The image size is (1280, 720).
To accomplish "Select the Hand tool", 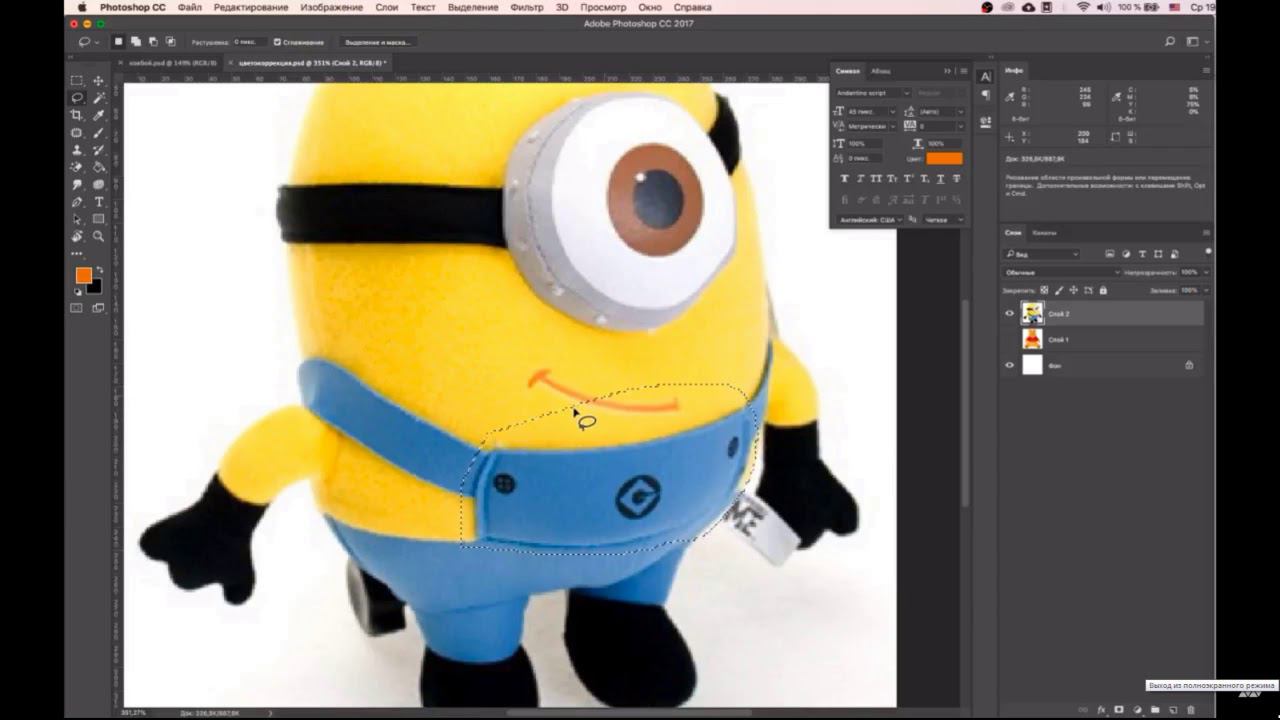I will coord(77,237).
